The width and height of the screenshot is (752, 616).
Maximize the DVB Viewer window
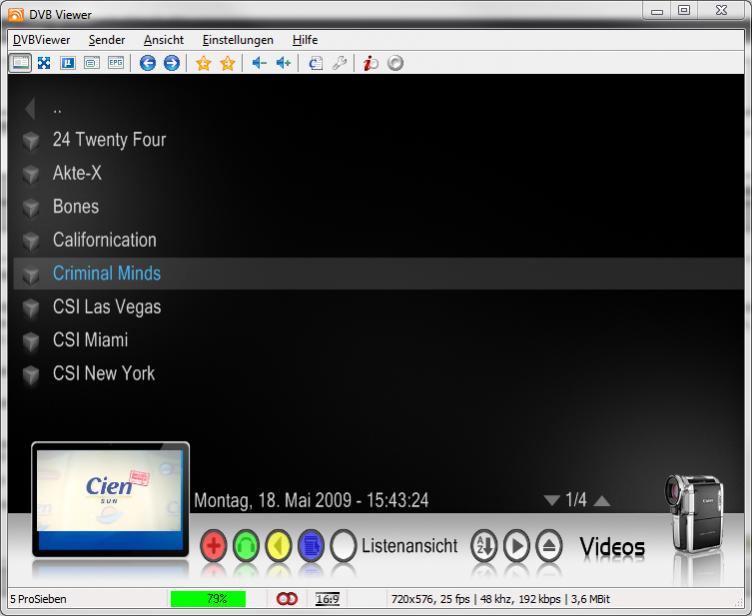point(684,10)
